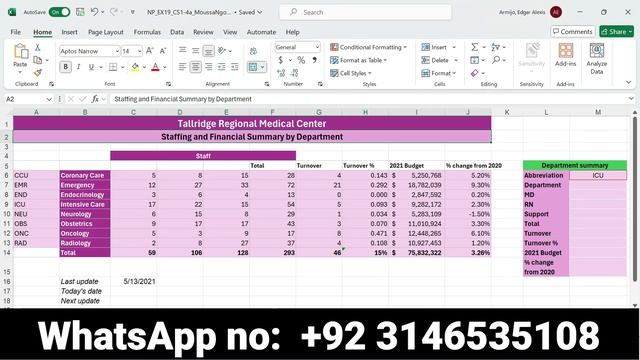
Task: Open the font name combo box
Action: click(x=89, y=51)
